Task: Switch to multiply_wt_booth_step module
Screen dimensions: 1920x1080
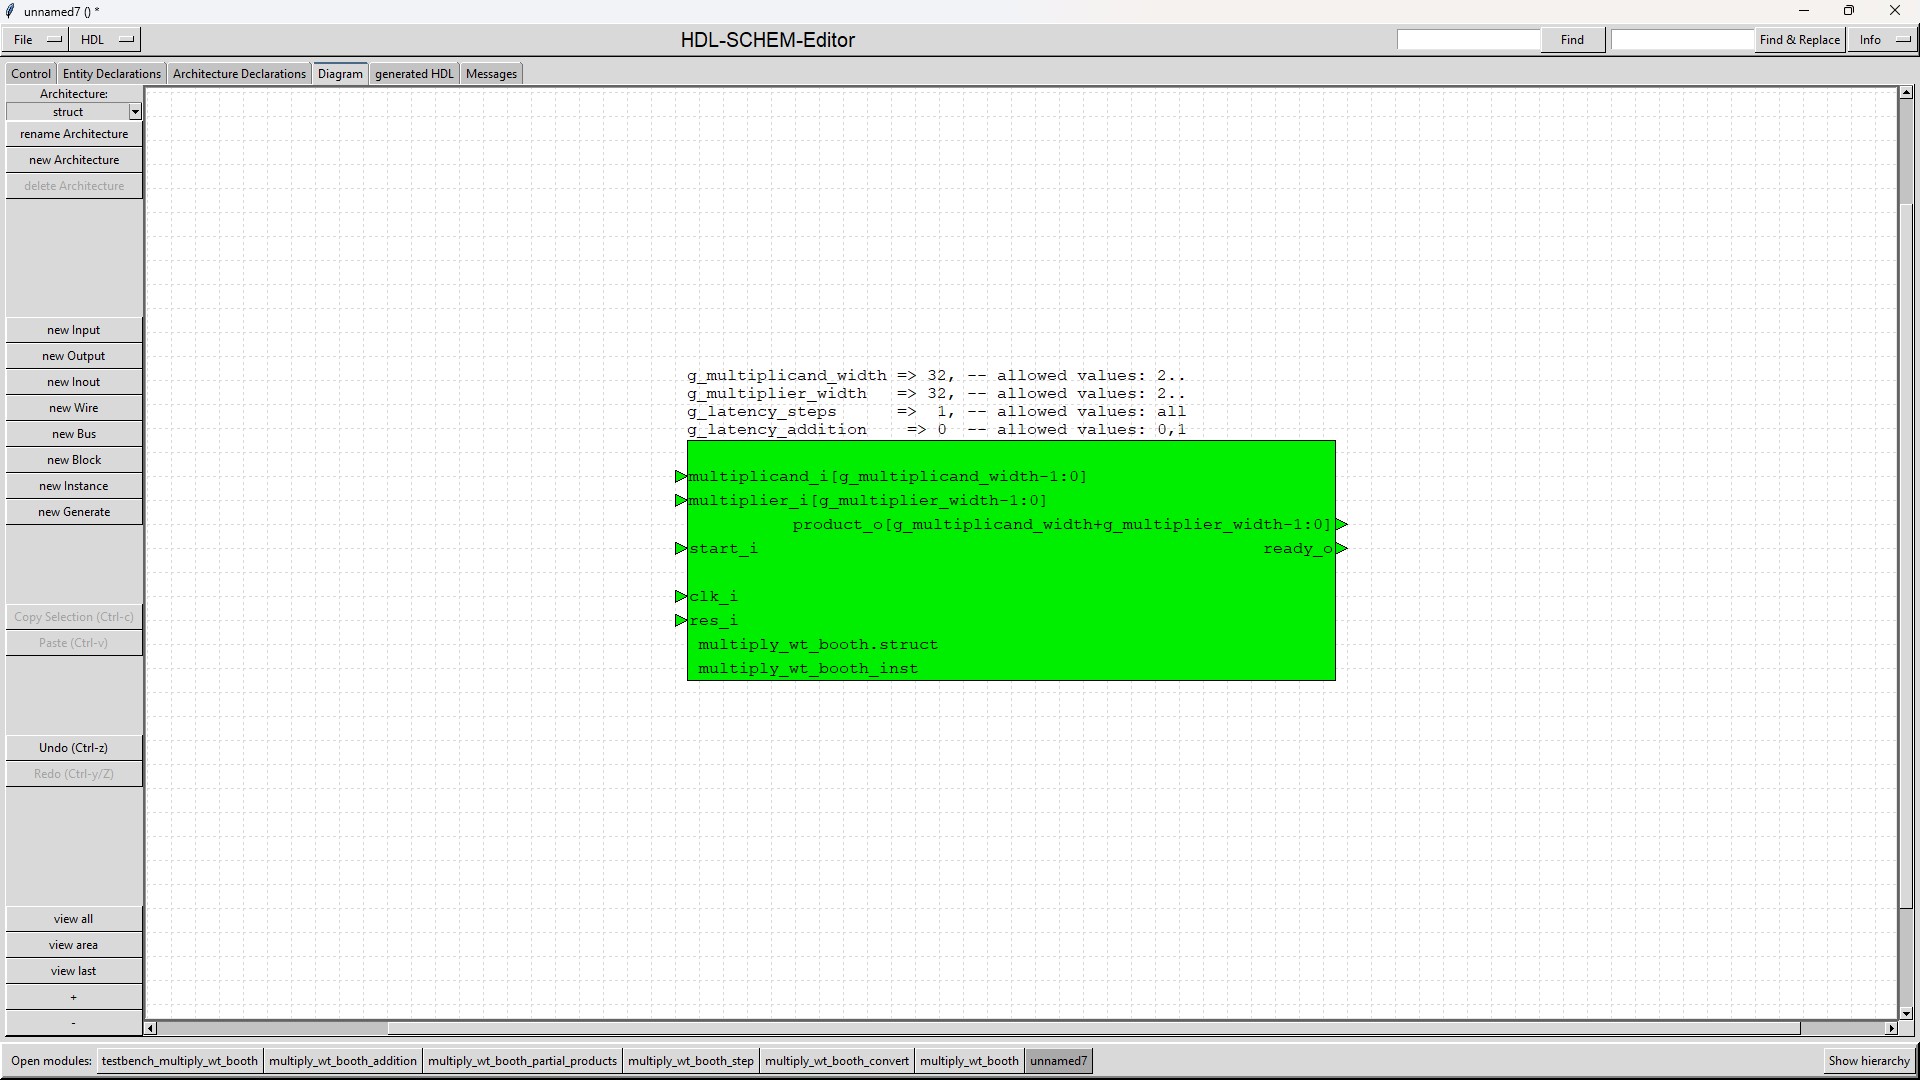Action: click(x=690, y=1061)
